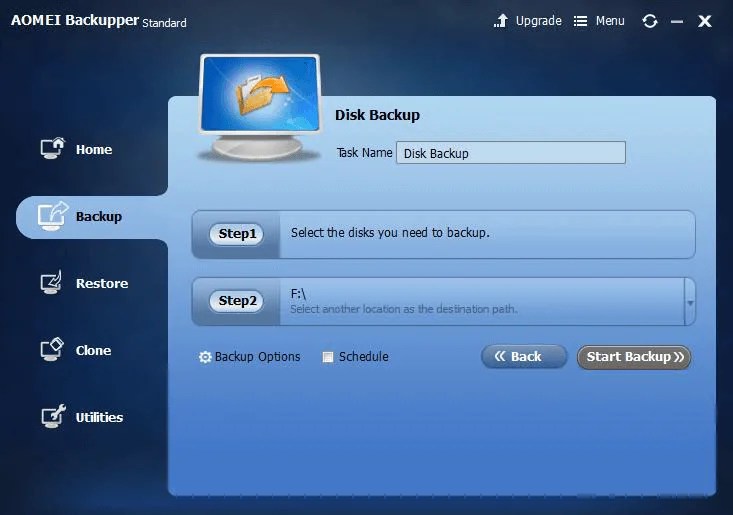Minimize the AOMEI Backupper window
733x515 pixels.
click(677, 21)
